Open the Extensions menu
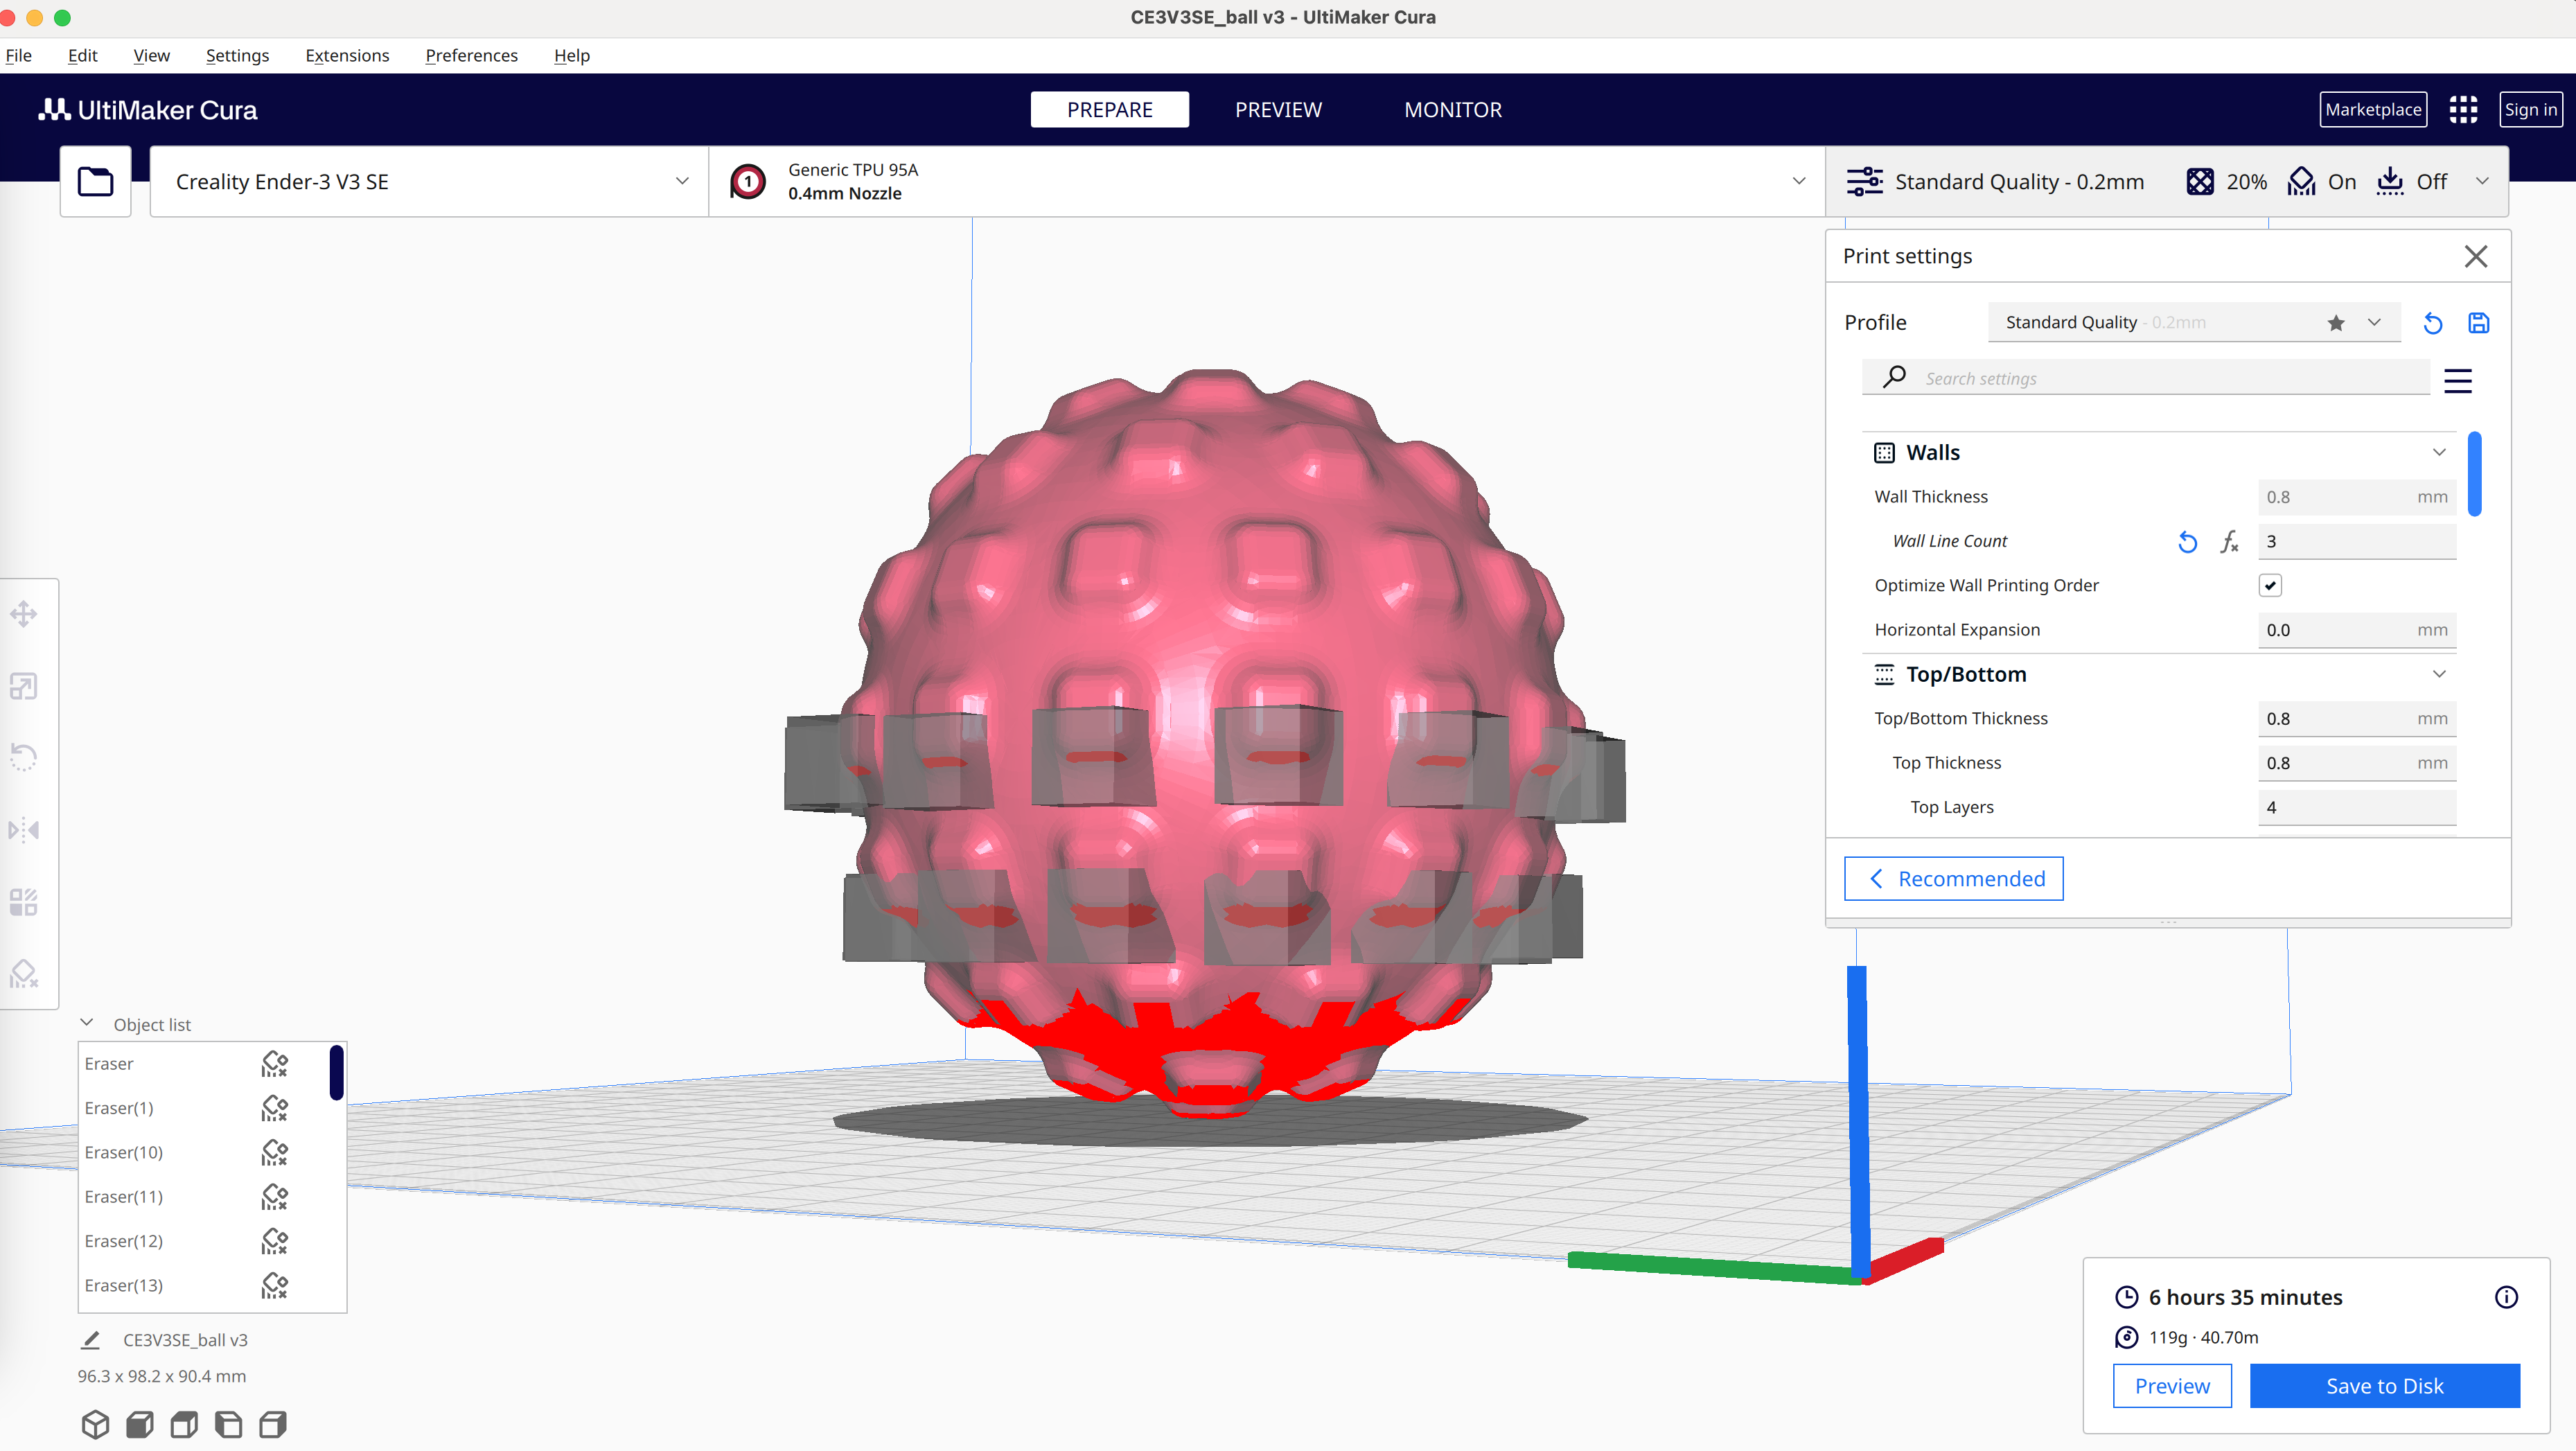The image size is (2576, 1451). 347,55
